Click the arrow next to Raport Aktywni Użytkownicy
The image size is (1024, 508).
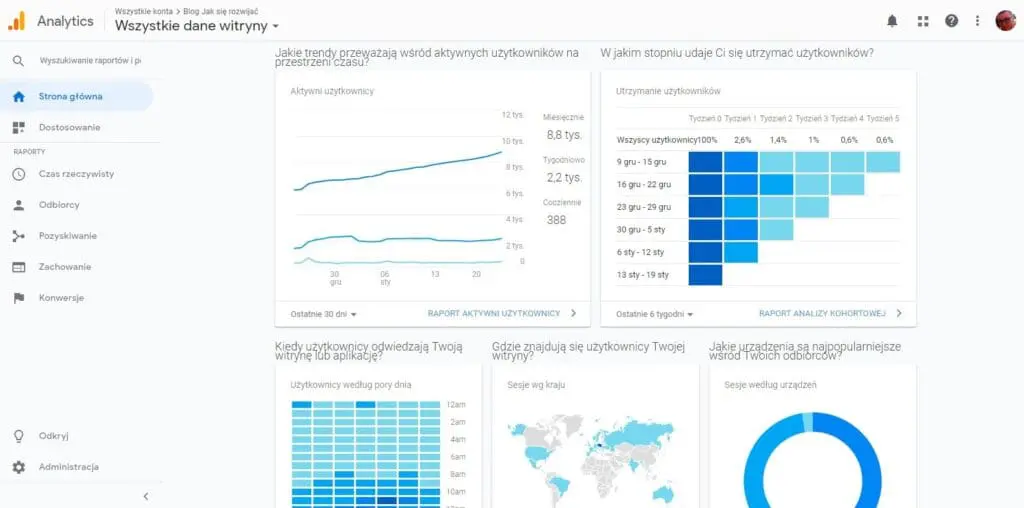(573, 313)
